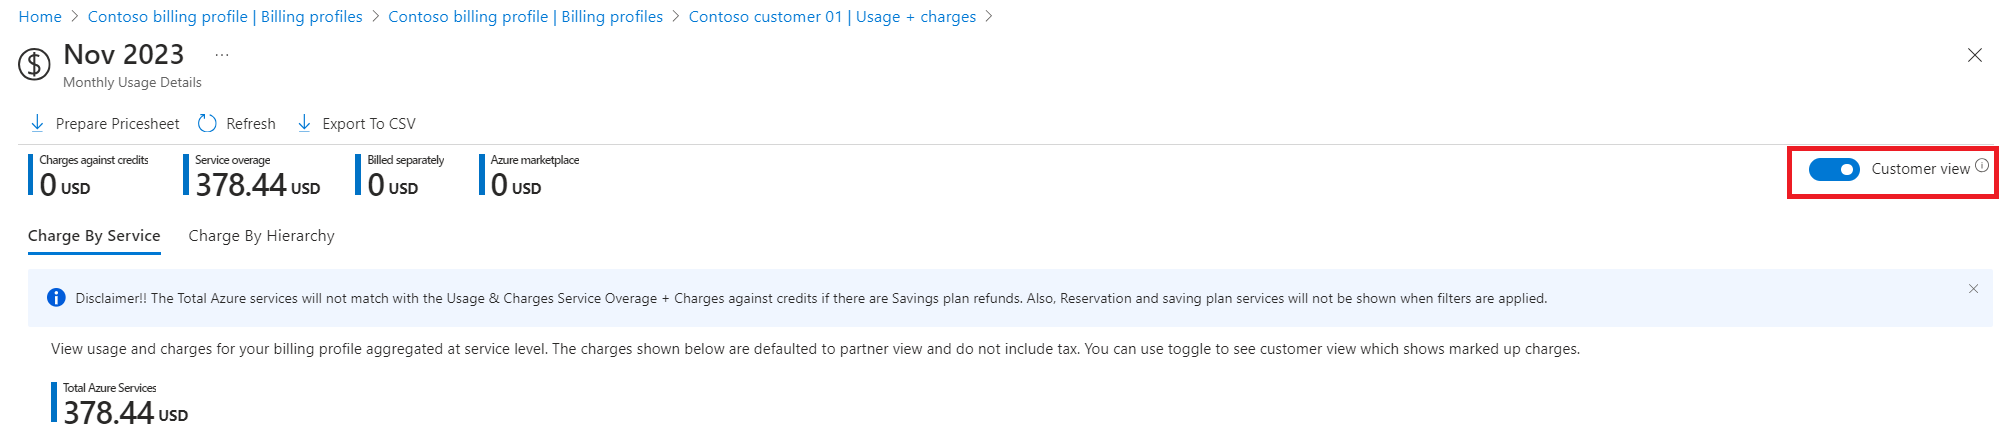The width and height of the screenshot is (2004, 439).
Task: Switch to the Charge By Hierarchy tab
Action: pyautogui.click(x=261, y=236)
